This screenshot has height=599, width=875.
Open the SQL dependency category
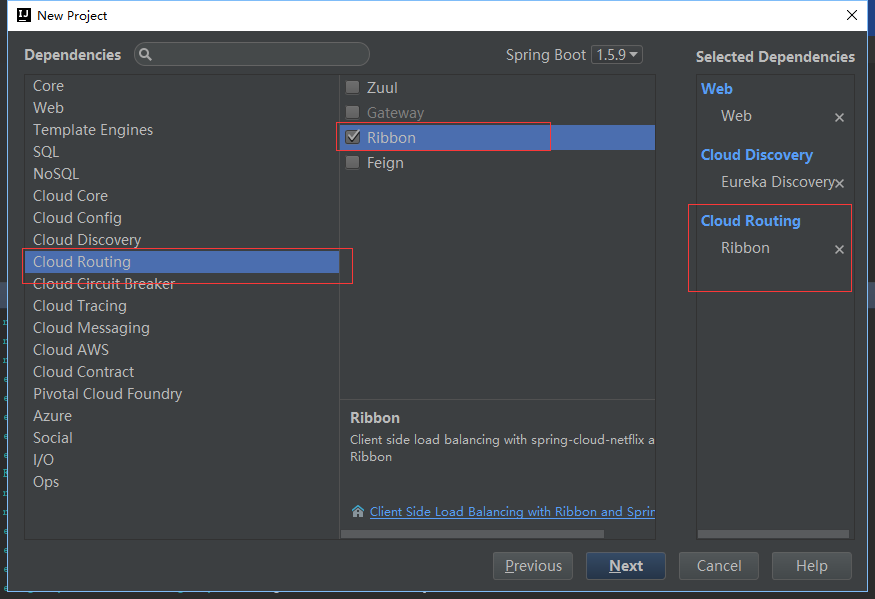point(182,152)
